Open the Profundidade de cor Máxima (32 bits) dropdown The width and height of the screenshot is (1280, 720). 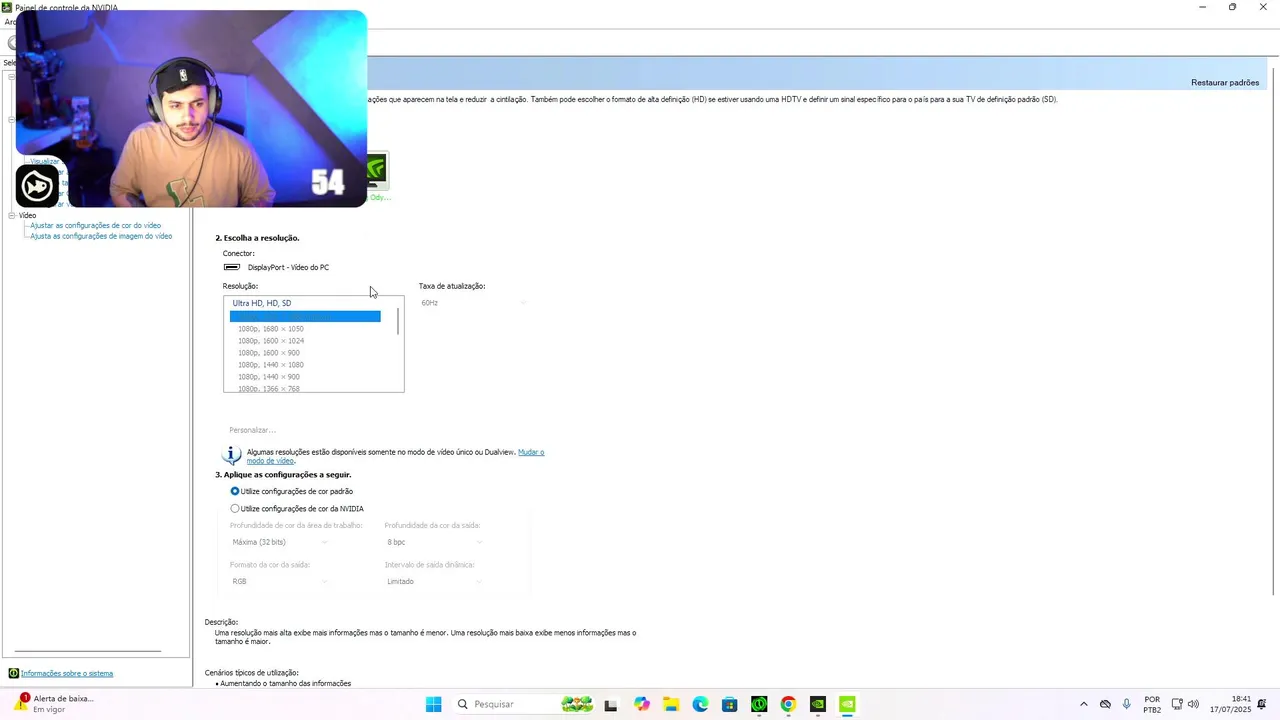tap(279, 542)
